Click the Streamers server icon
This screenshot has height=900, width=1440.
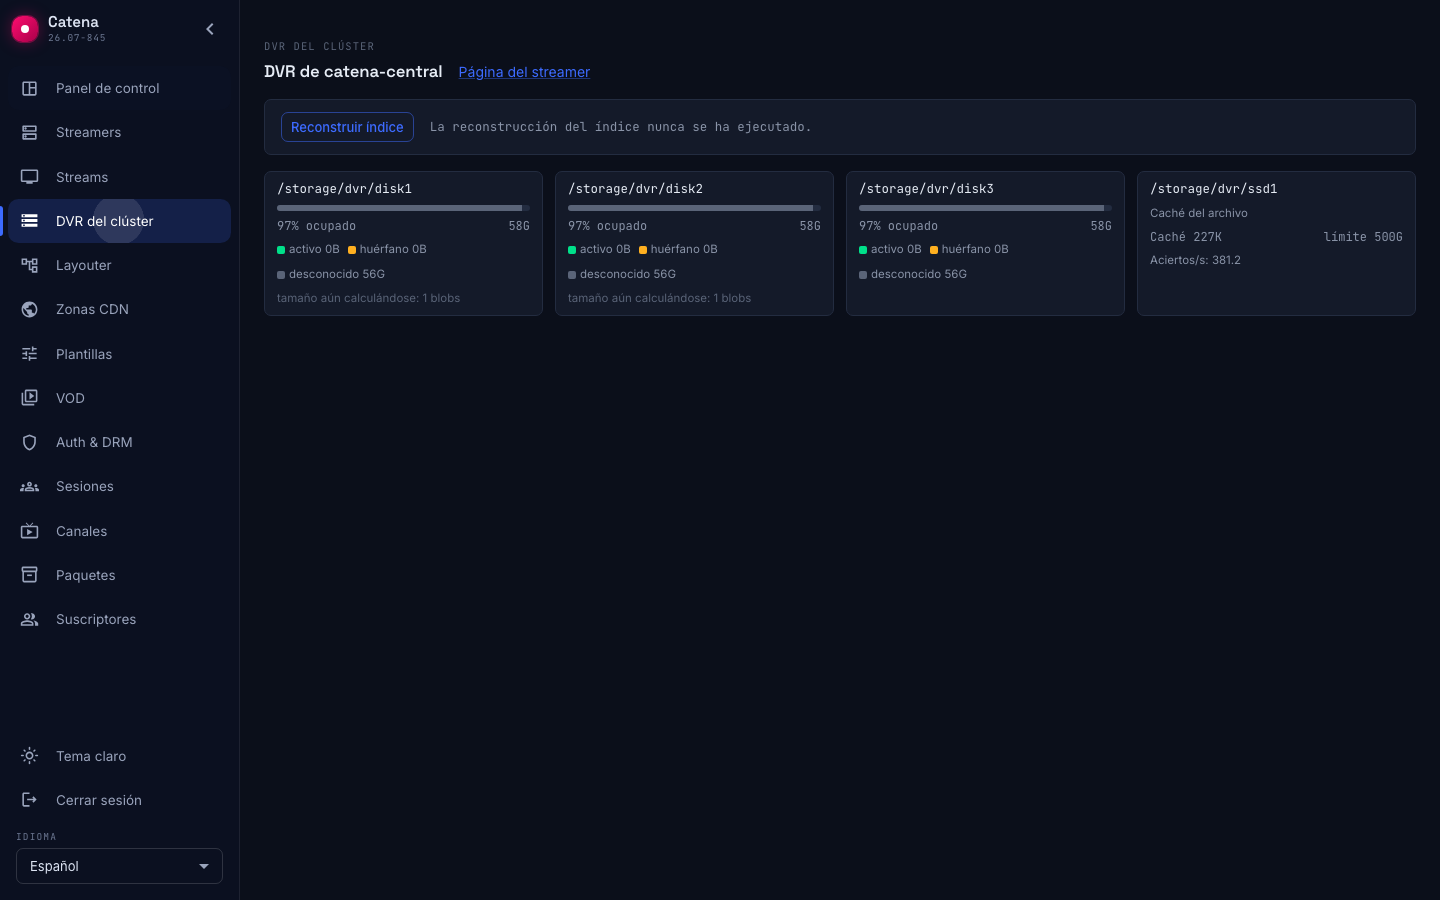(x=30, y=132)
